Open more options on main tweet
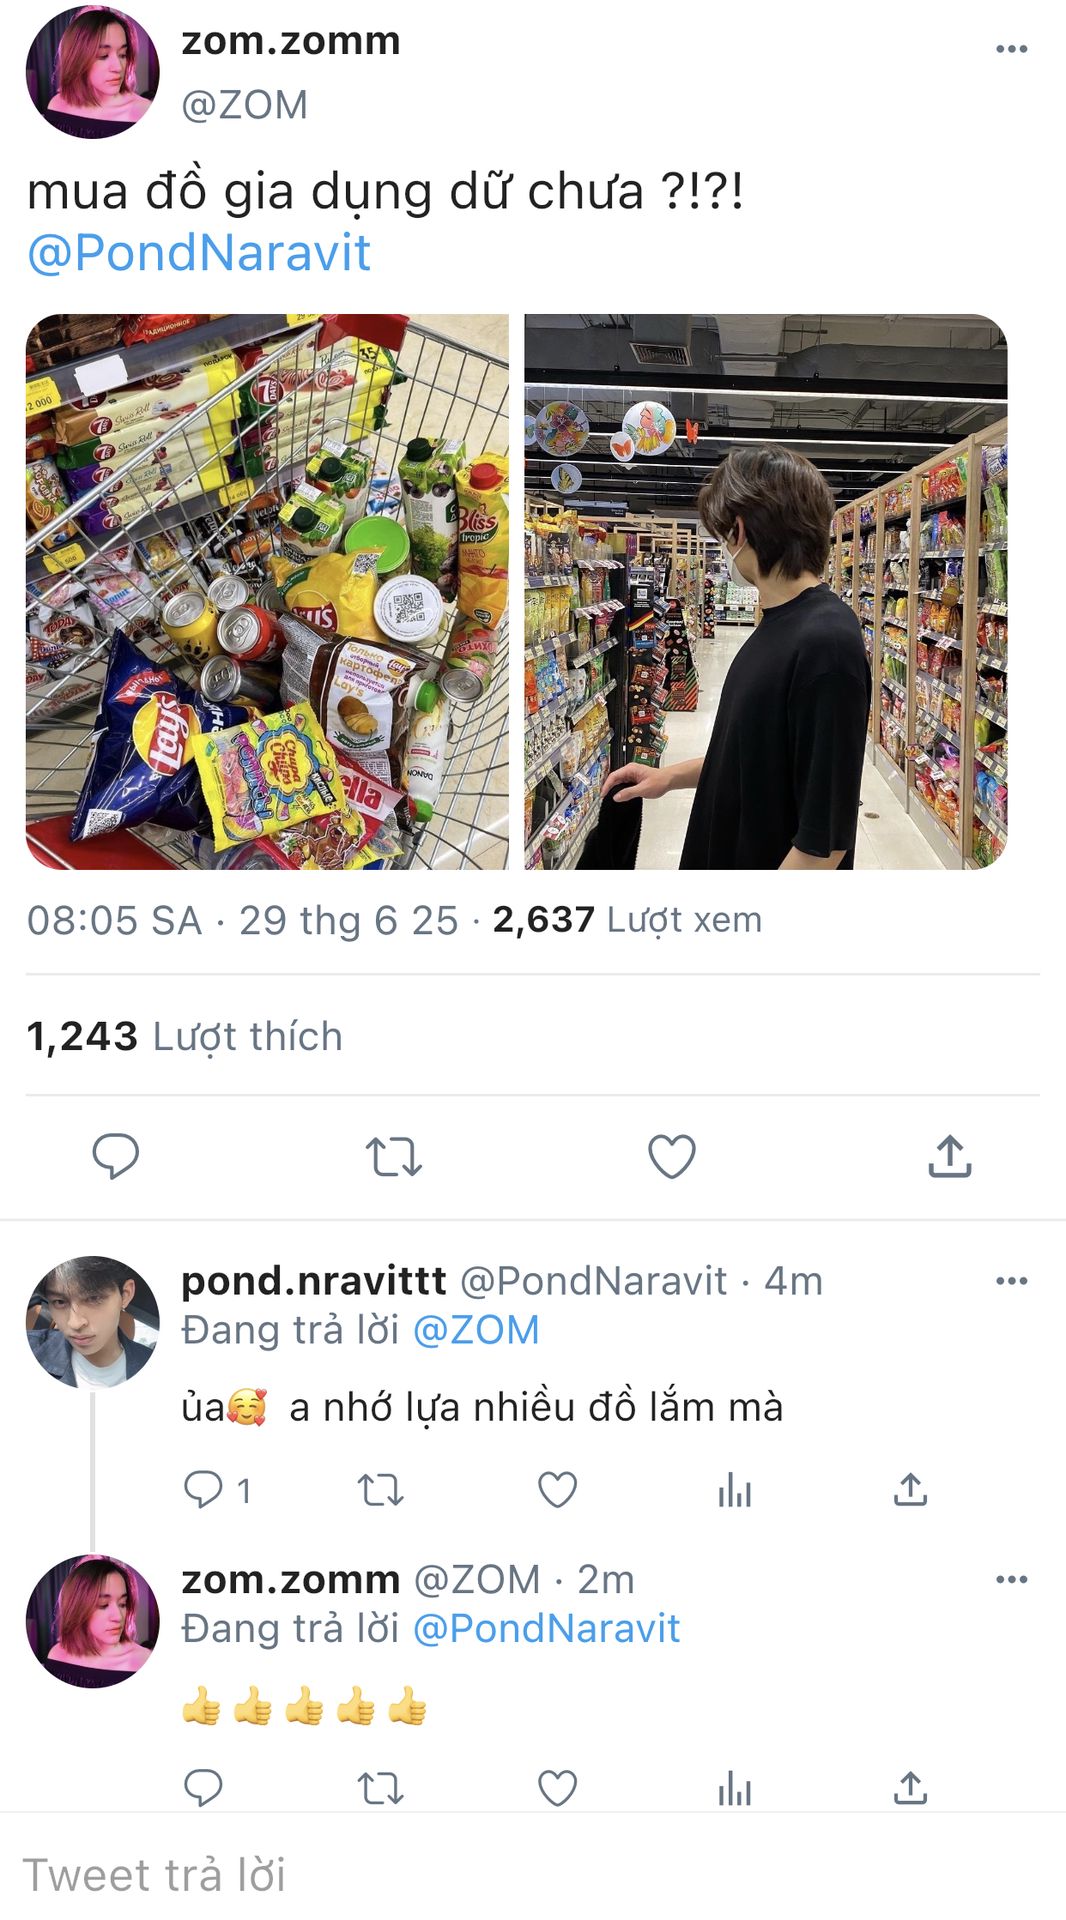Viewport: 1066px width, 1920px height. (x=1011, y=49)
